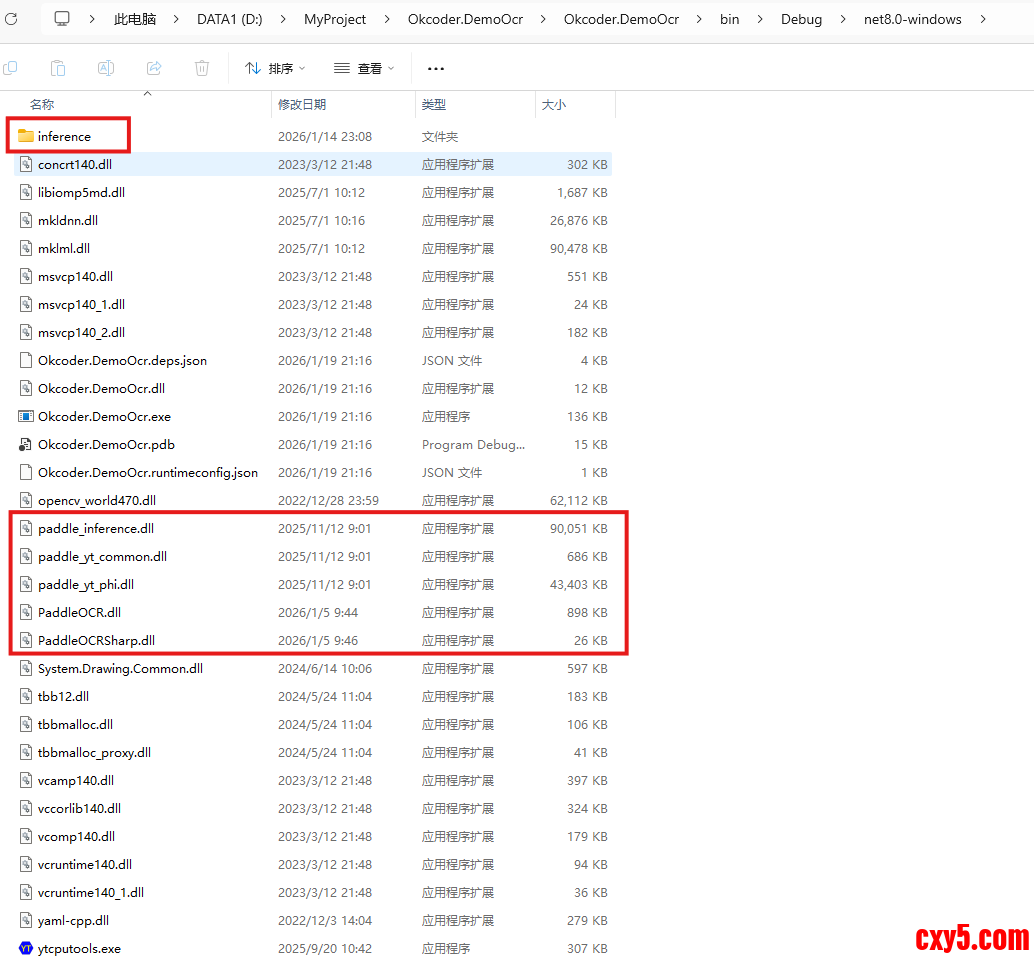Click the Share icon in toolbar
1034x958 pixels.
click(154, 68)
